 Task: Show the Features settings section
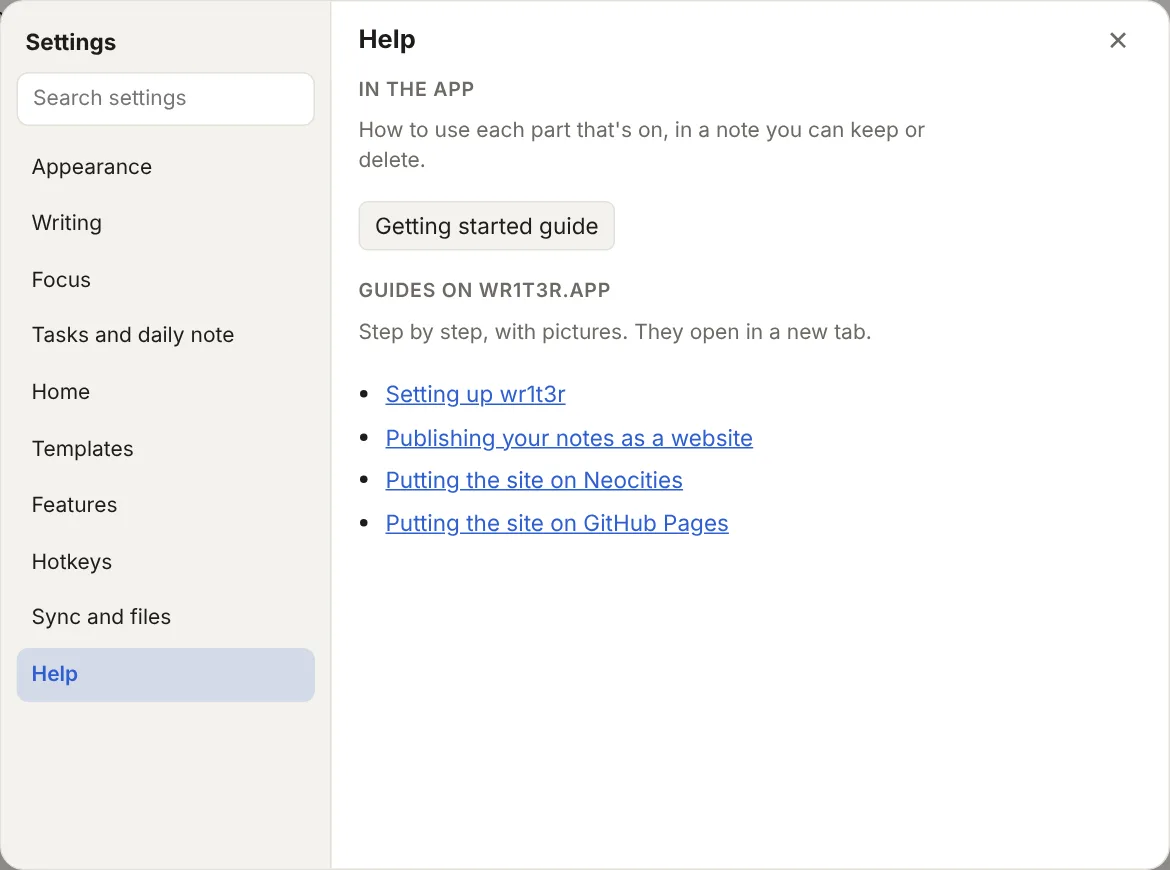point(166,505)
